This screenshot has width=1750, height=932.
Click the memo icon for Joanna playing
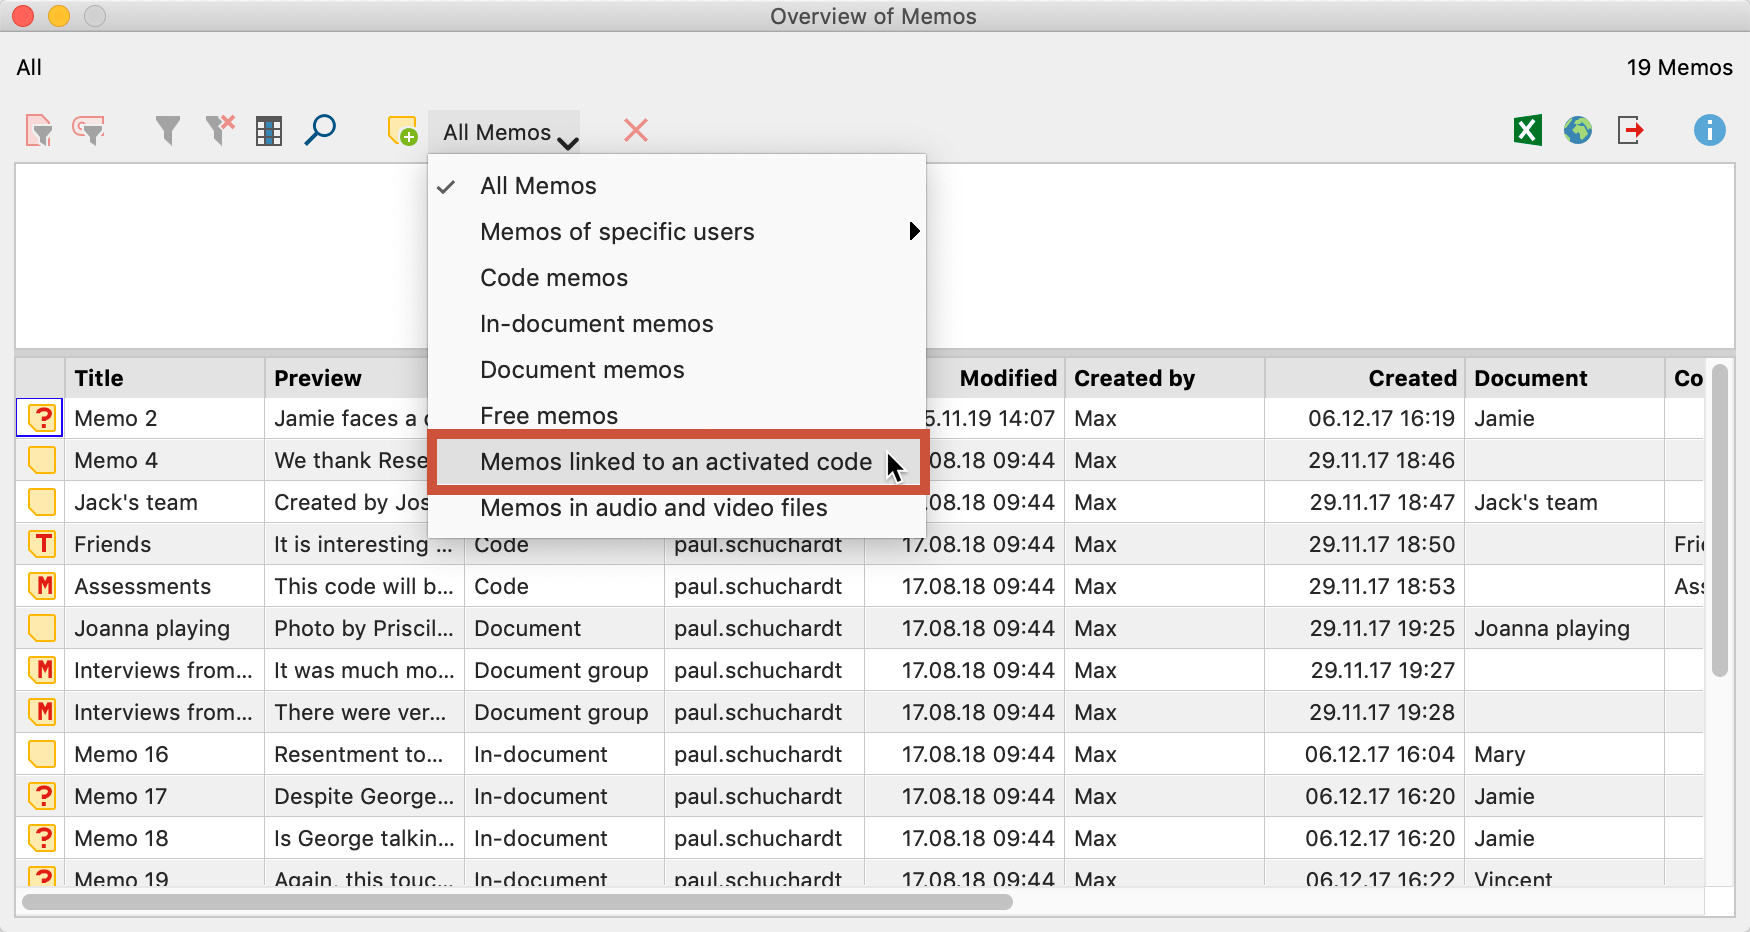(x=42, y=628)
